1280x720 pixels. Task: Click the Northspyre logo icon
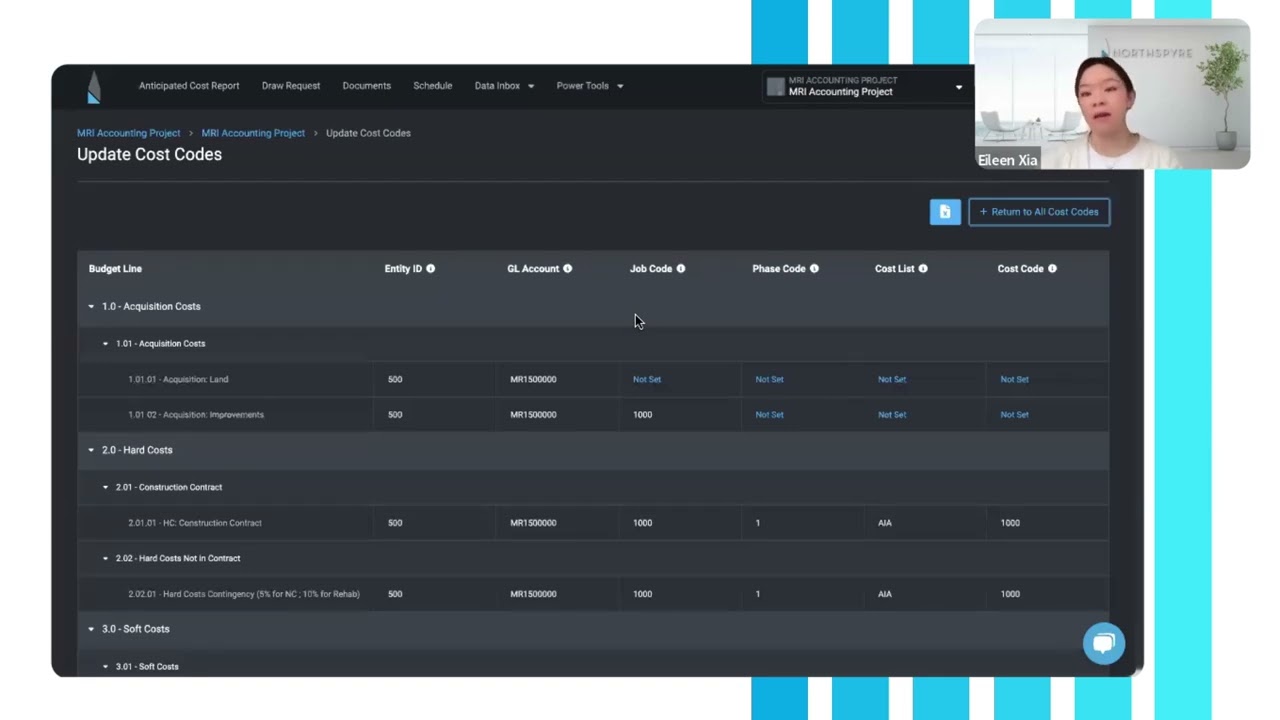click(x=93, y=87)
